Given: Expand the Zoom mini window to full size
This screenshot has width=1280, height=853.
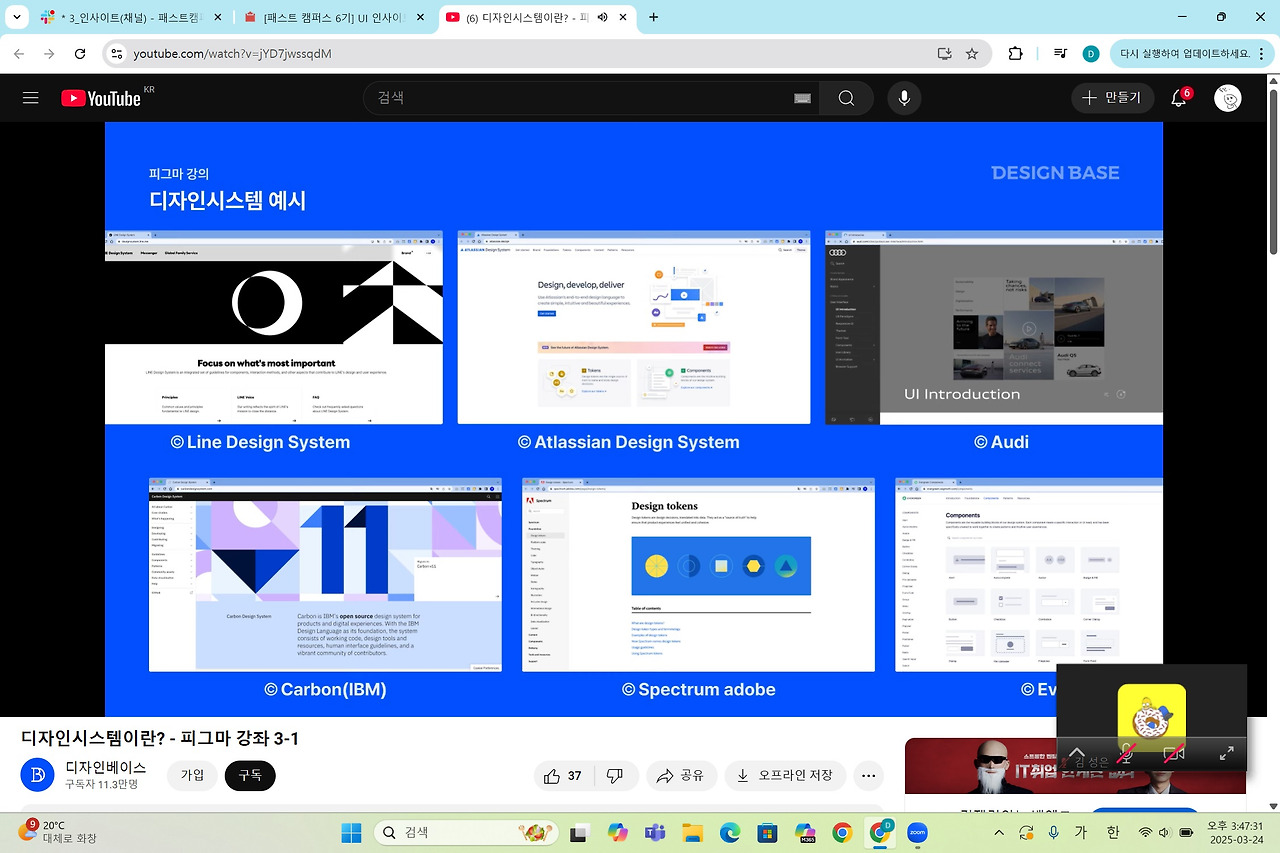Looking at the screenshot, I should click(1226, 753).
